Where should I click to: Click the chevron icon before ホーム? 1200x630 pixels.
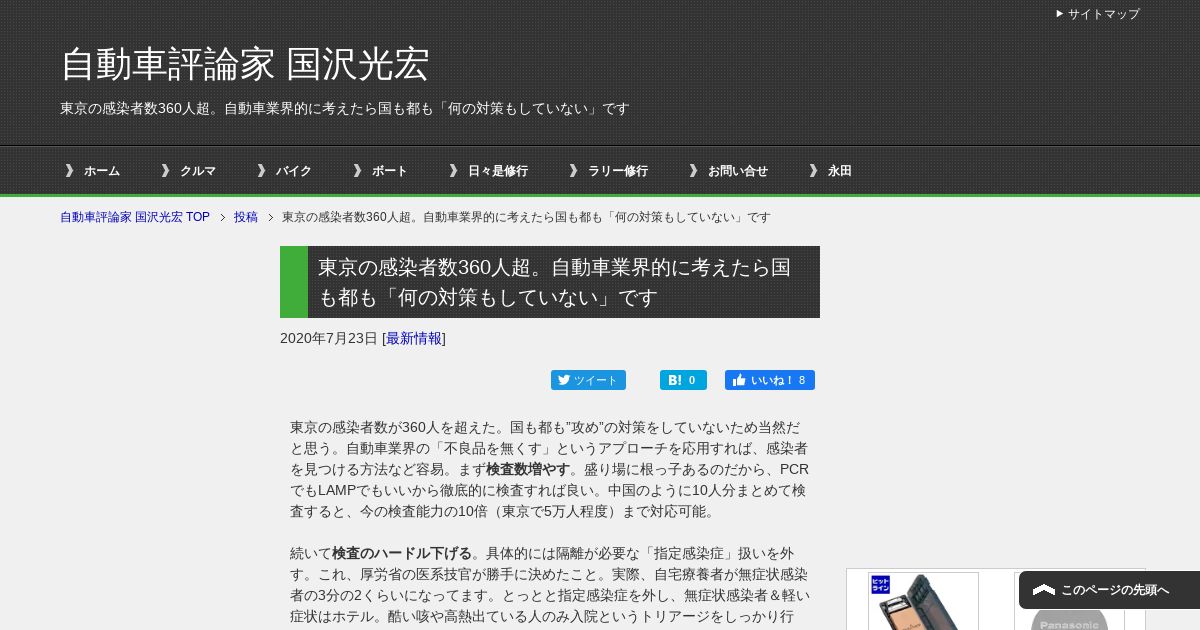coord(69,171)
